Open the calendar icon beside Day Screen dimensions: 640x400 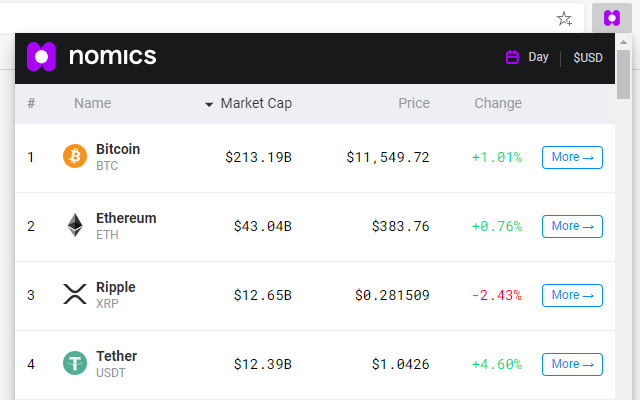coord(512,57)
